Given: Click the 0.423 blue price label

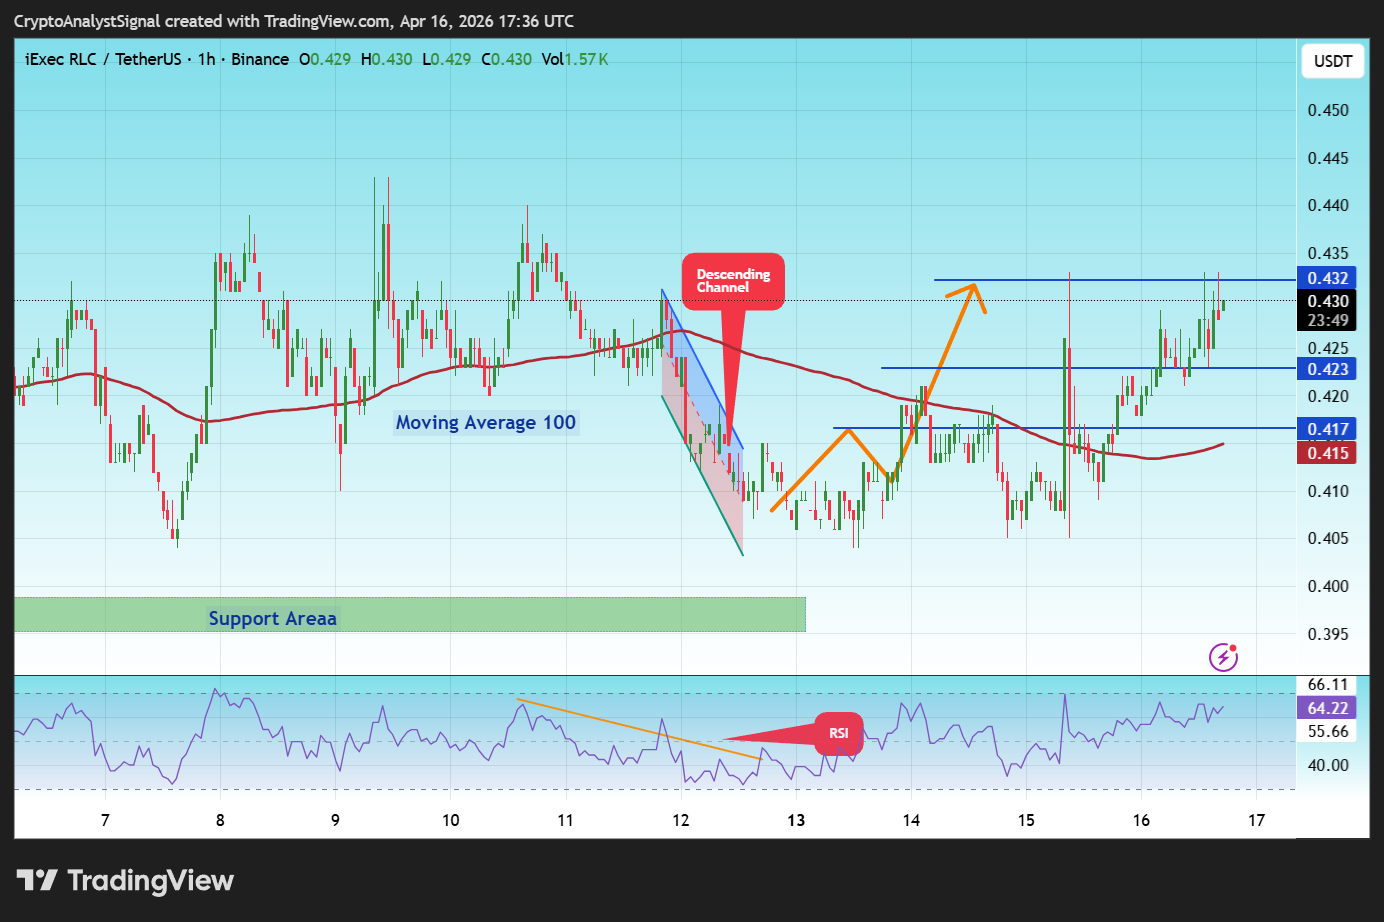Looking at the screenshot, I should [1327, 369].
